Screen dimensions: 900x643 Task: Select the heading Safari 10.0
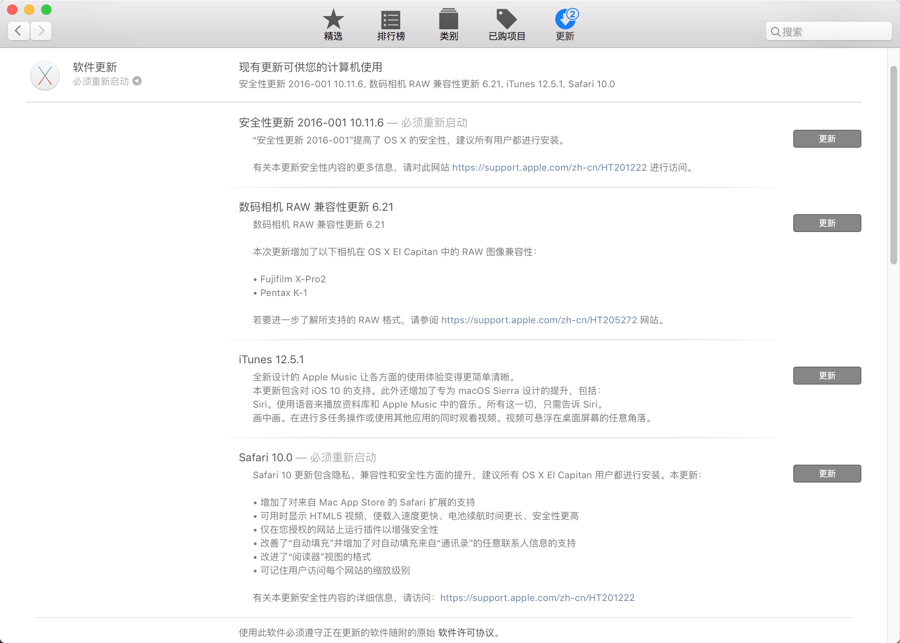[265, 458]
